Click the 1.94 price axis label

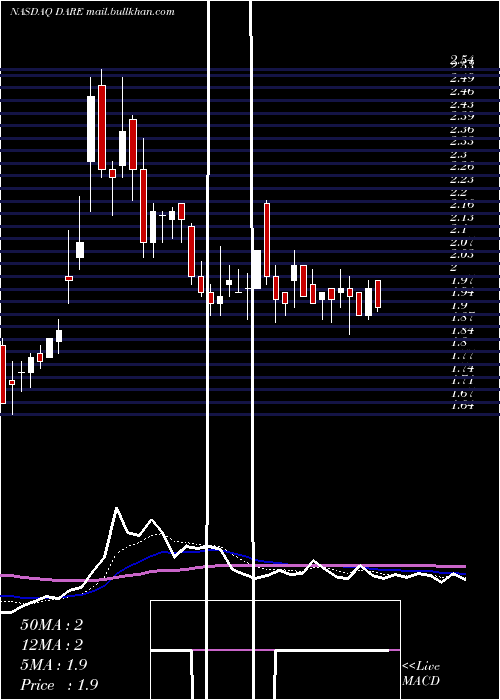pyautogui.click(x=462, y=293)
